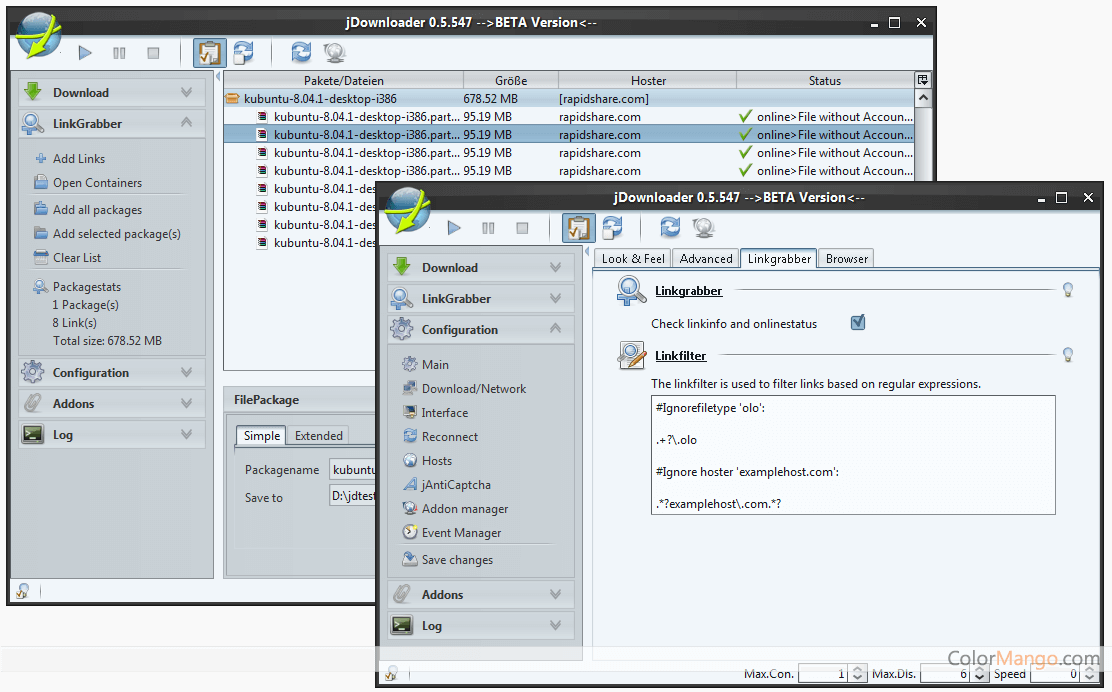Image resolution: width=1112 pixels, height=692 pixels.
Task: Switch to the Advanced tab
Action: (x=705, y=258)
